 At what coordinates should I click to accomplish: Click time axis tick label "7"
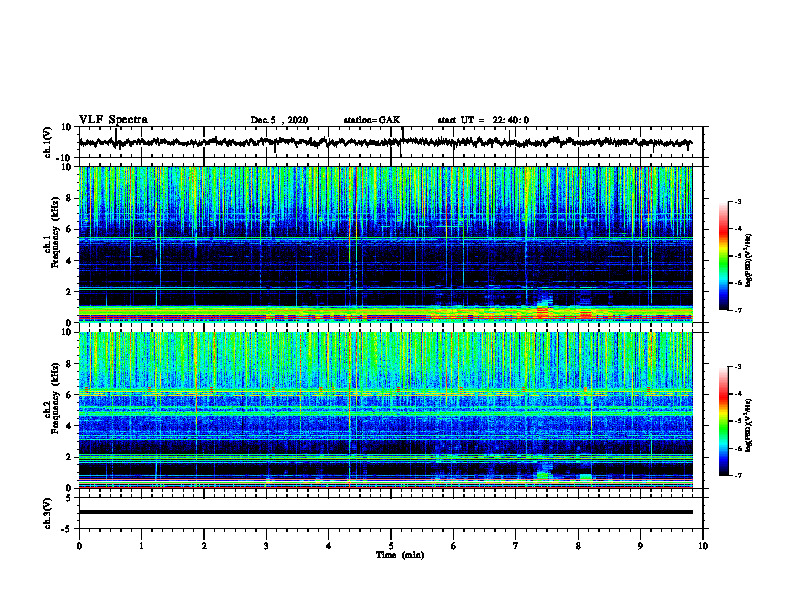(516, 546)
